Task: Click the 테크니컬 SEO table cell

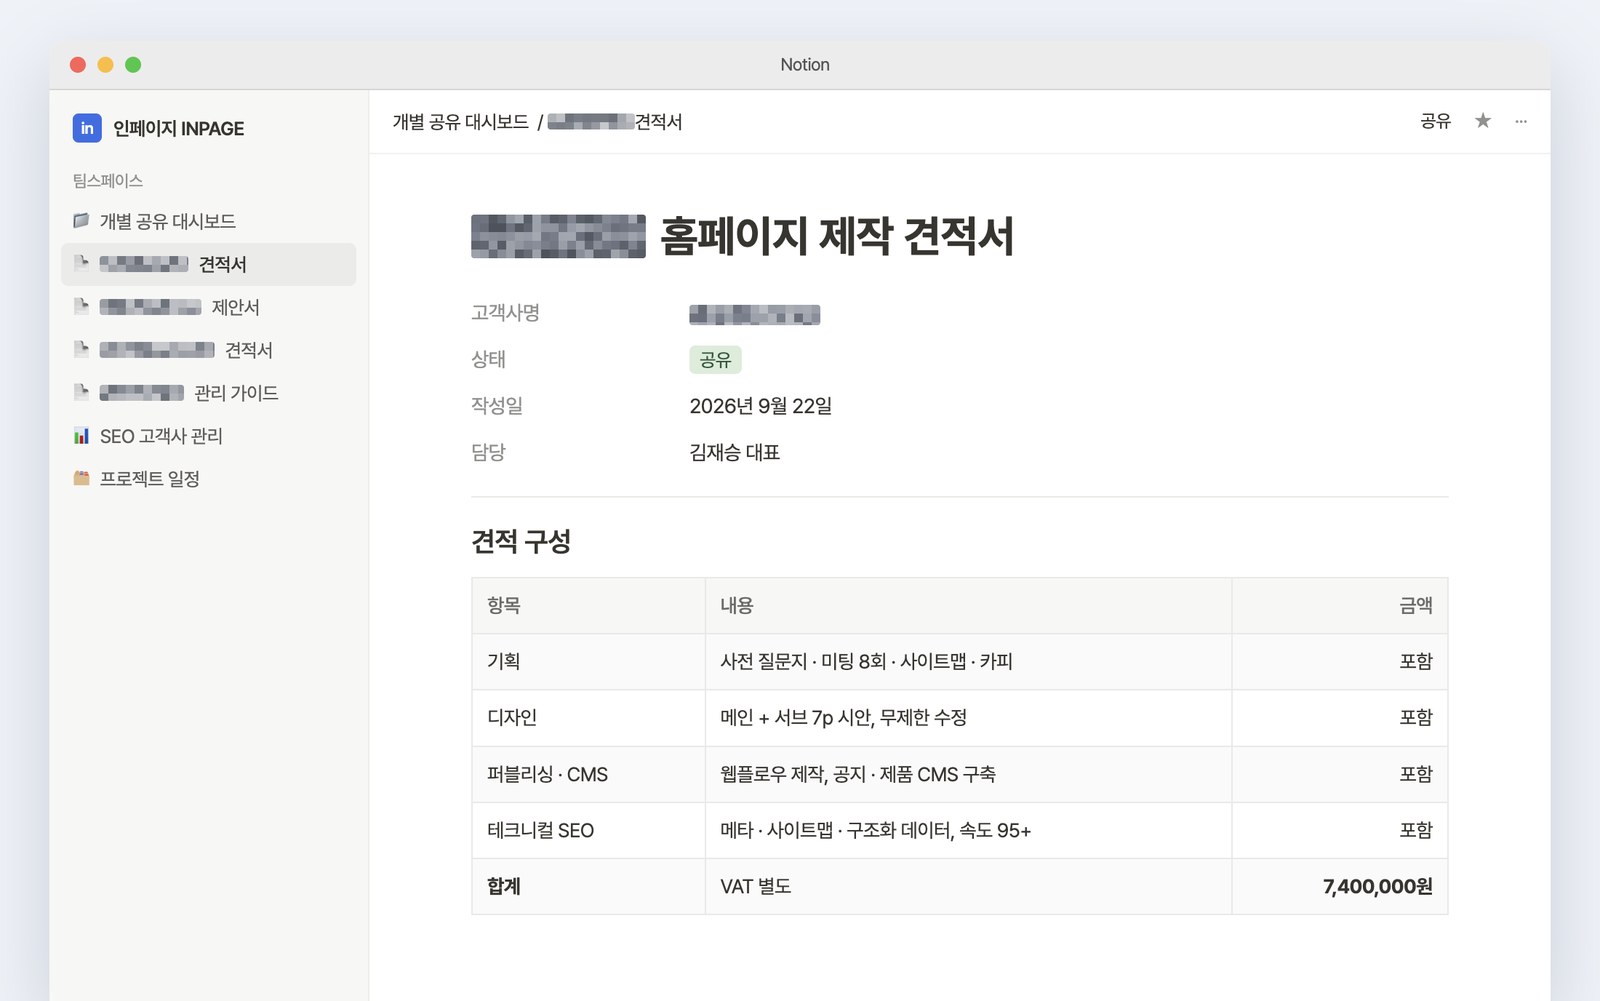Action: pyautogui.click(x=589, y=830)
